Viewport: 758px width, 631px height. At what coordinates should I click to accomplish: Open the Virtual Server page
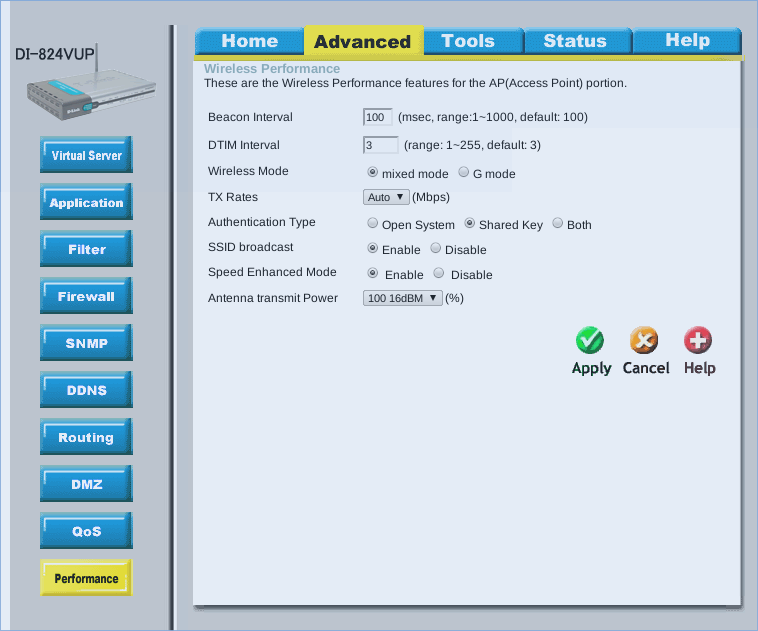tap(87, 155)
